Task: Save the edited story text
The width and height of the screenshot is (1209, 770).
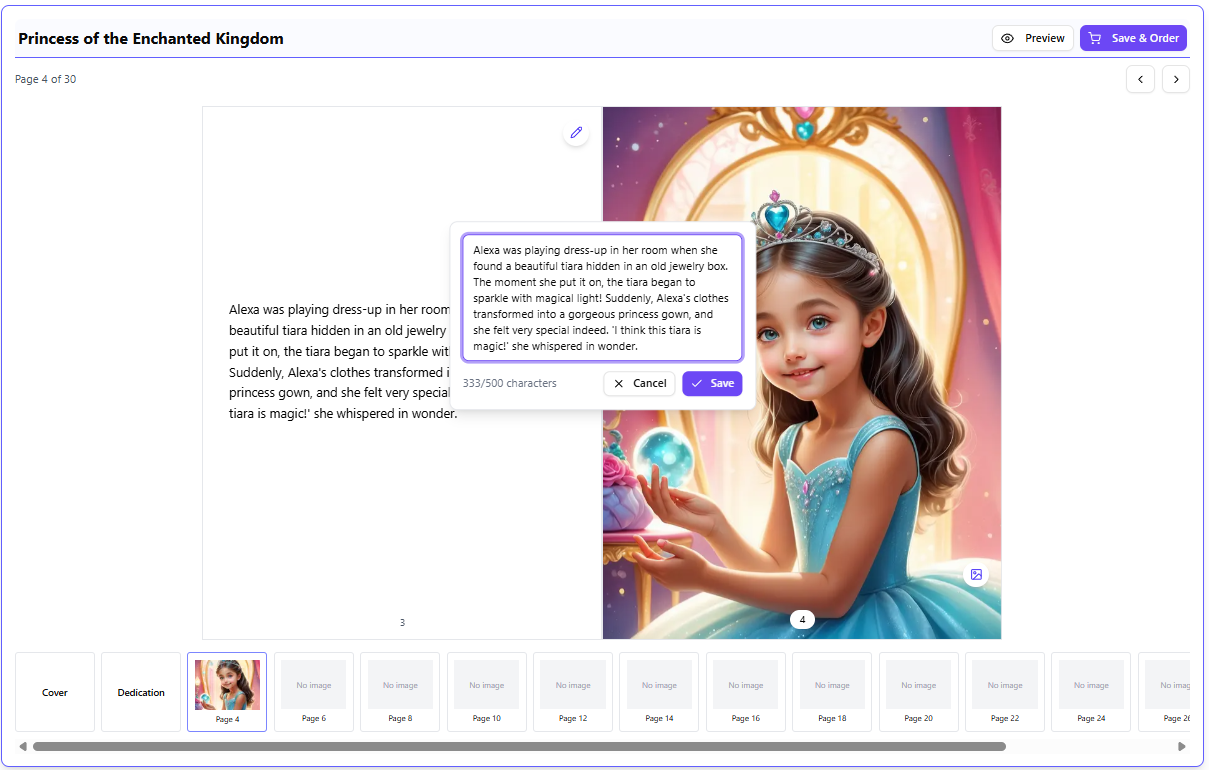Action: 712,383
